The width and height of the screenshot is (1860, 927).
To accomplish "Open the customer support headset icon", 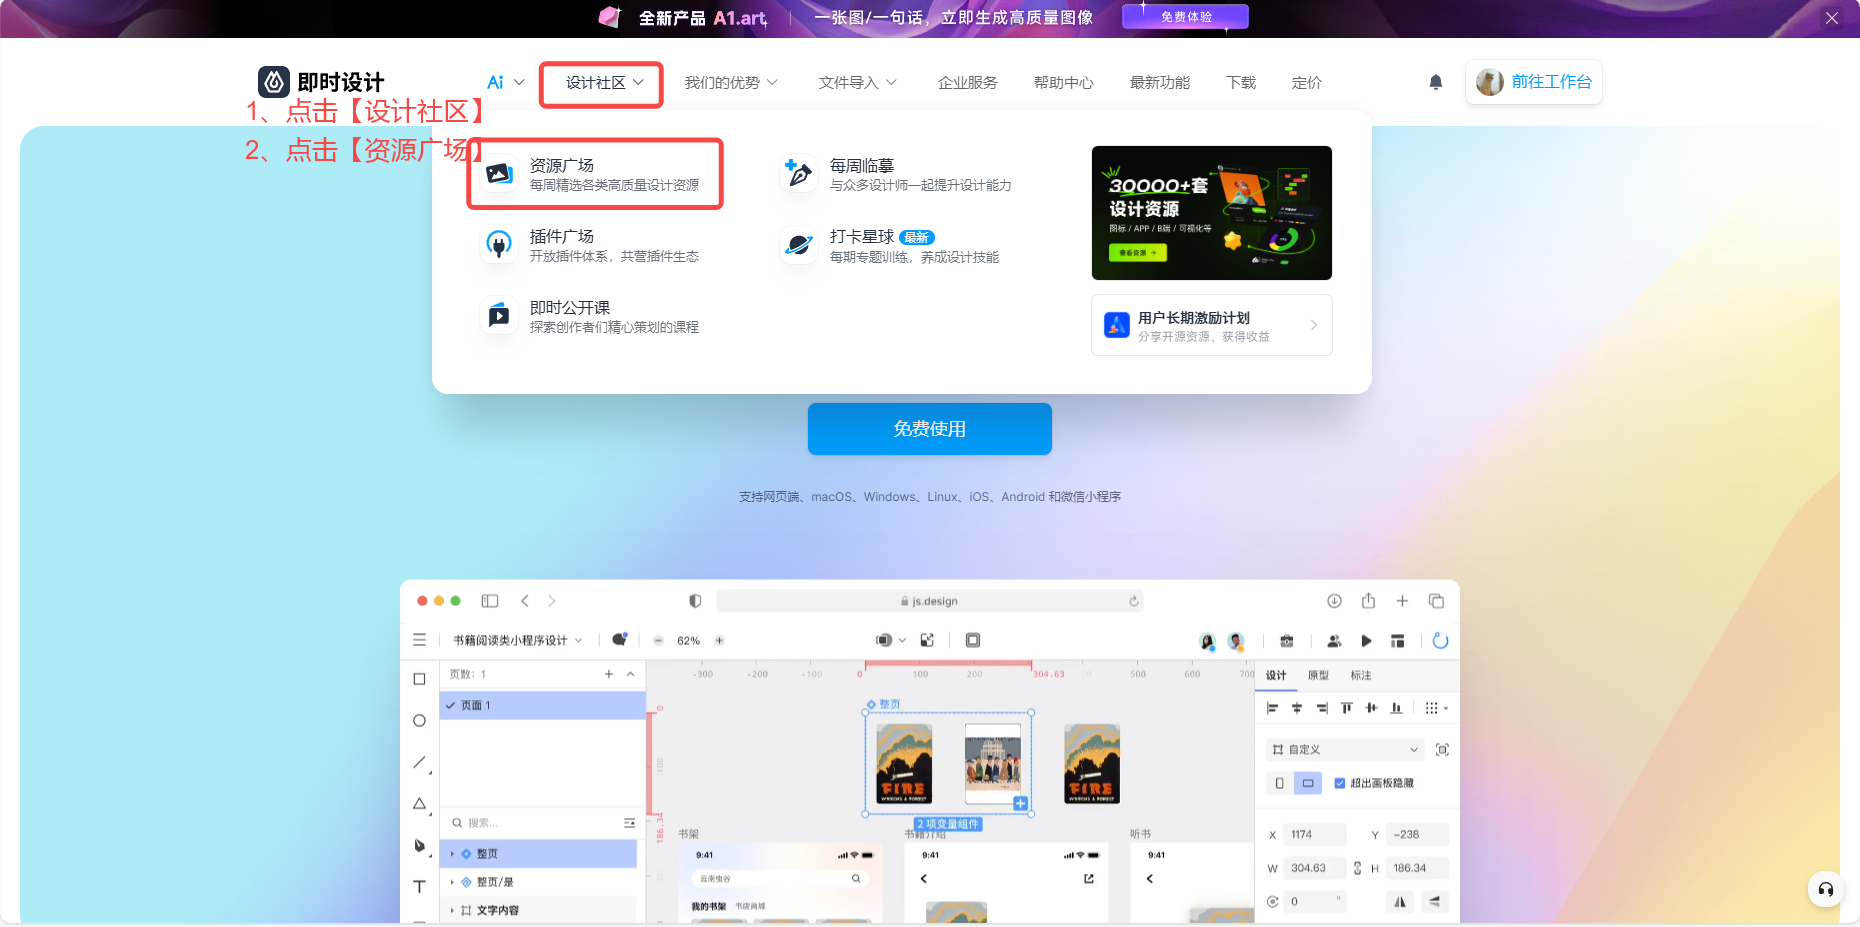I will 1825,889.
